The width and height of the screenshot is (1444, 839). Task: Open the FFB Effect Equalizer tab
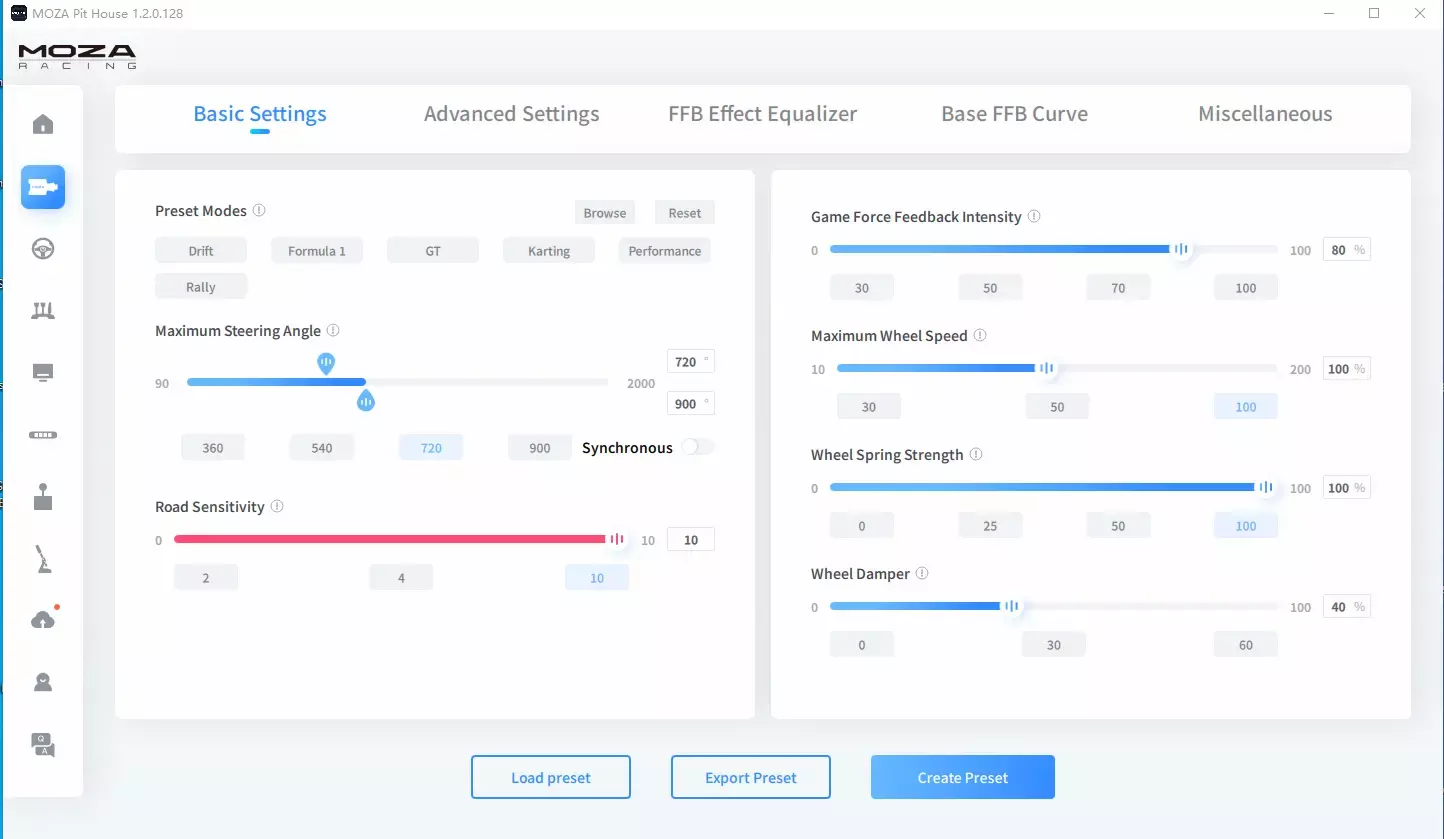[762, 114]
